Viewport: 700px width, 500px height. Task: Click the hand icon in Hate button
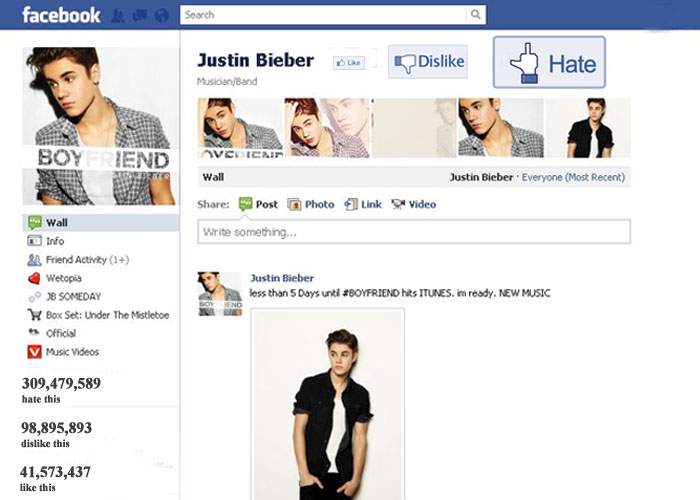525,63
